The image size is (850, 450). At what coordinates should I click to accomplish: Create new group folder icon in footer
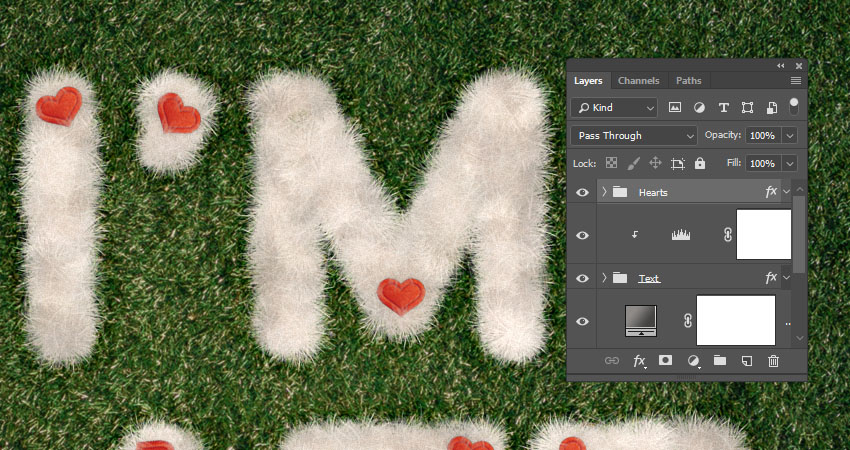pos(720,361)
